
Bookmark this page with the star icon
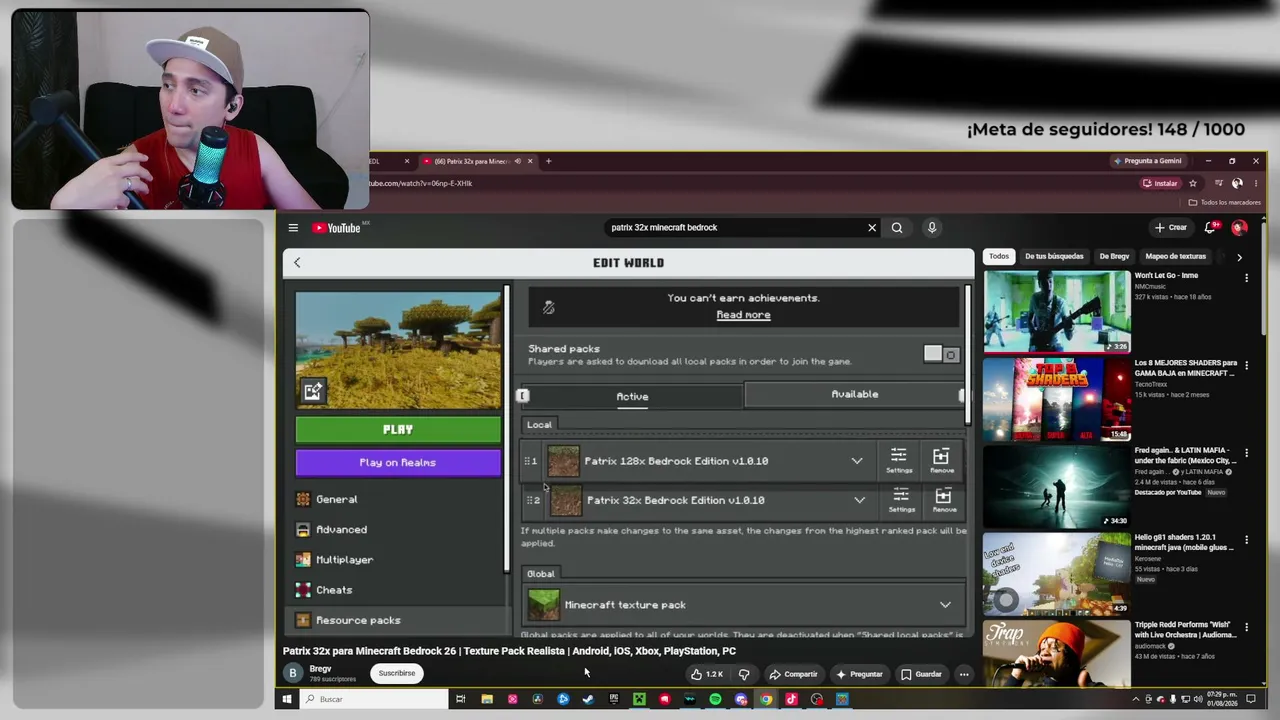[x=1193, y=183]
